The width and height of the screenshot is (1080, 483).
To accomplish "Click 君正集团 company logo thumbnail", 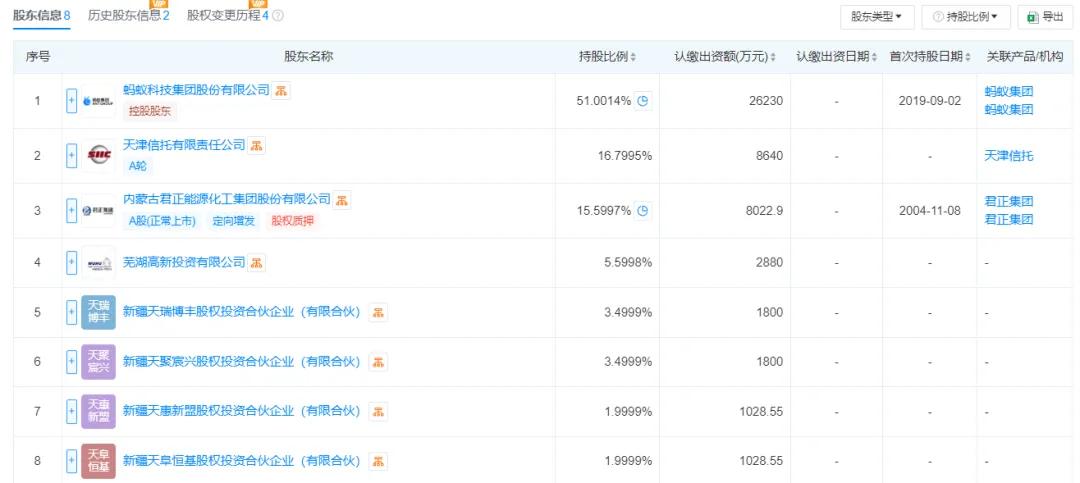I will pos(98,211).
